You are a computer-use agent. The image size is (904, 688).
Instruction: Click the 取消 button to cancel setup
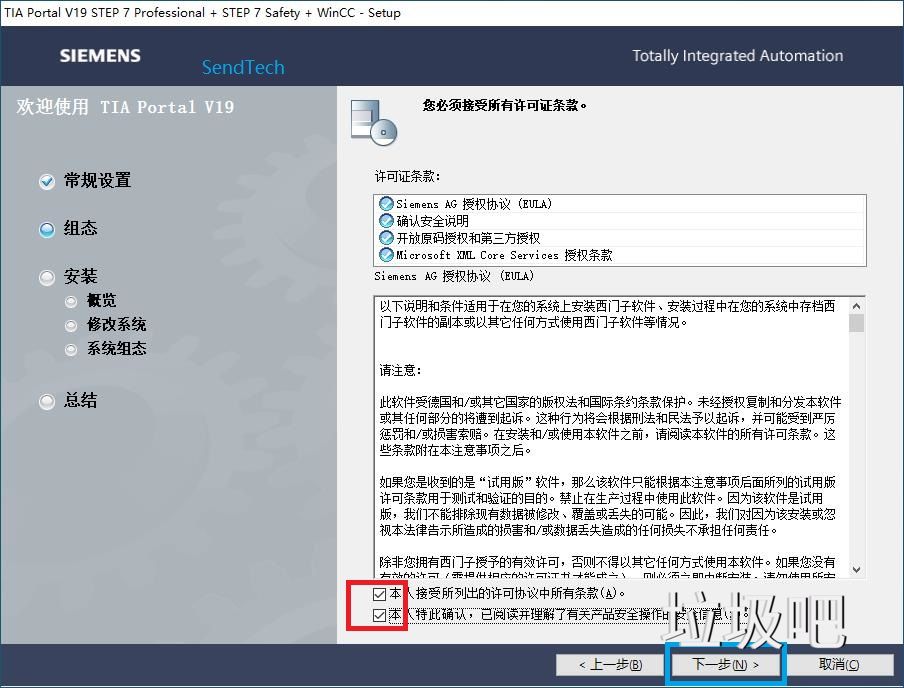coord(840,665)
